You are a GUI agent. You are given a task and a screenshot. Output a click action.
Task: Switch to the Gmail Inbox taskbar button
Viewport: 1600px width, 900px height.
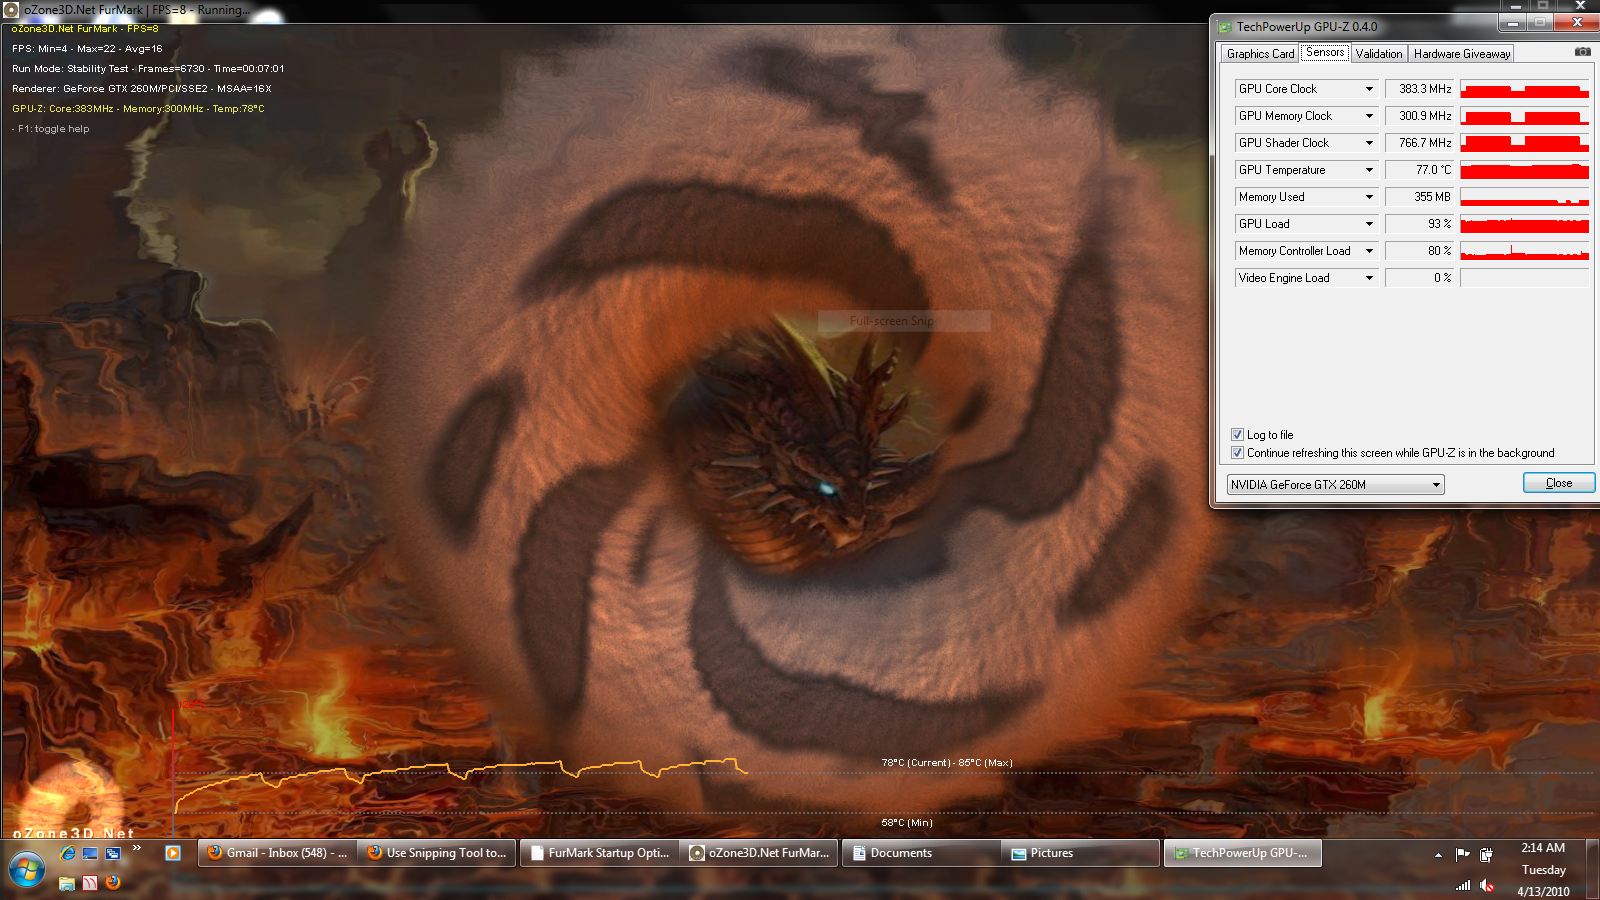[x=275, y=853]
